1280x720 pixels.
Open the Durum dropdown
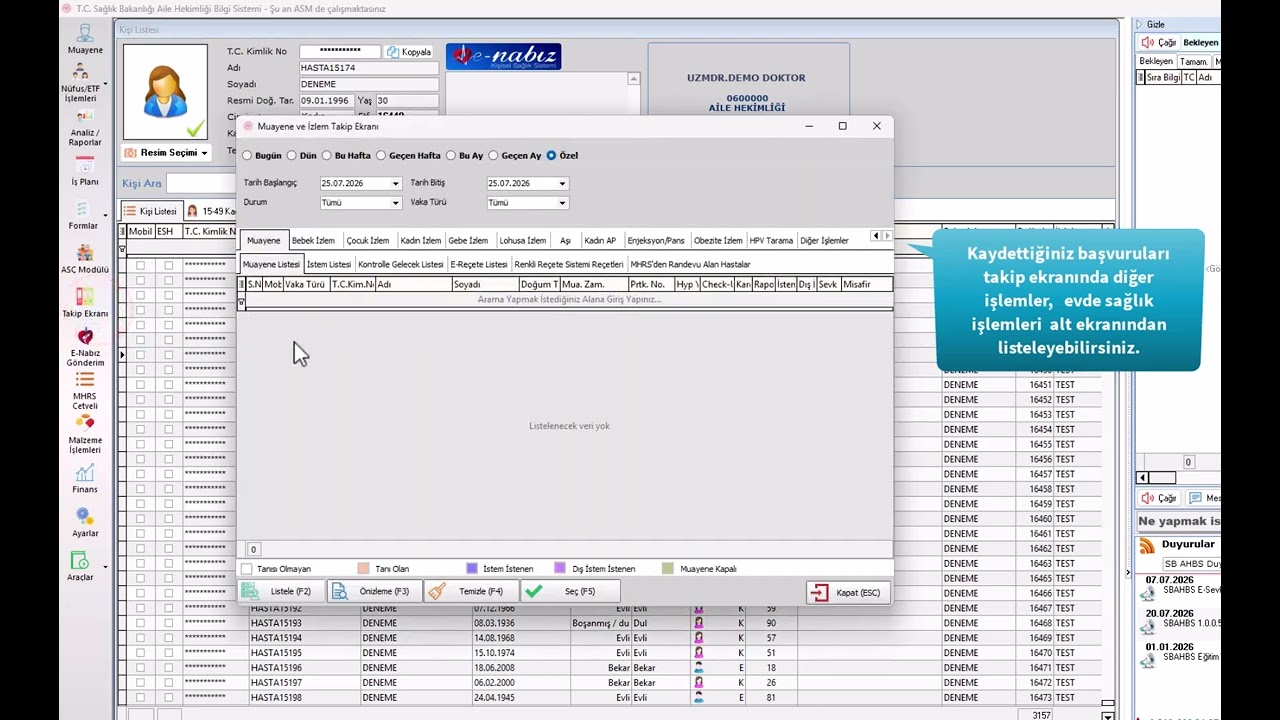click(396, 203)
